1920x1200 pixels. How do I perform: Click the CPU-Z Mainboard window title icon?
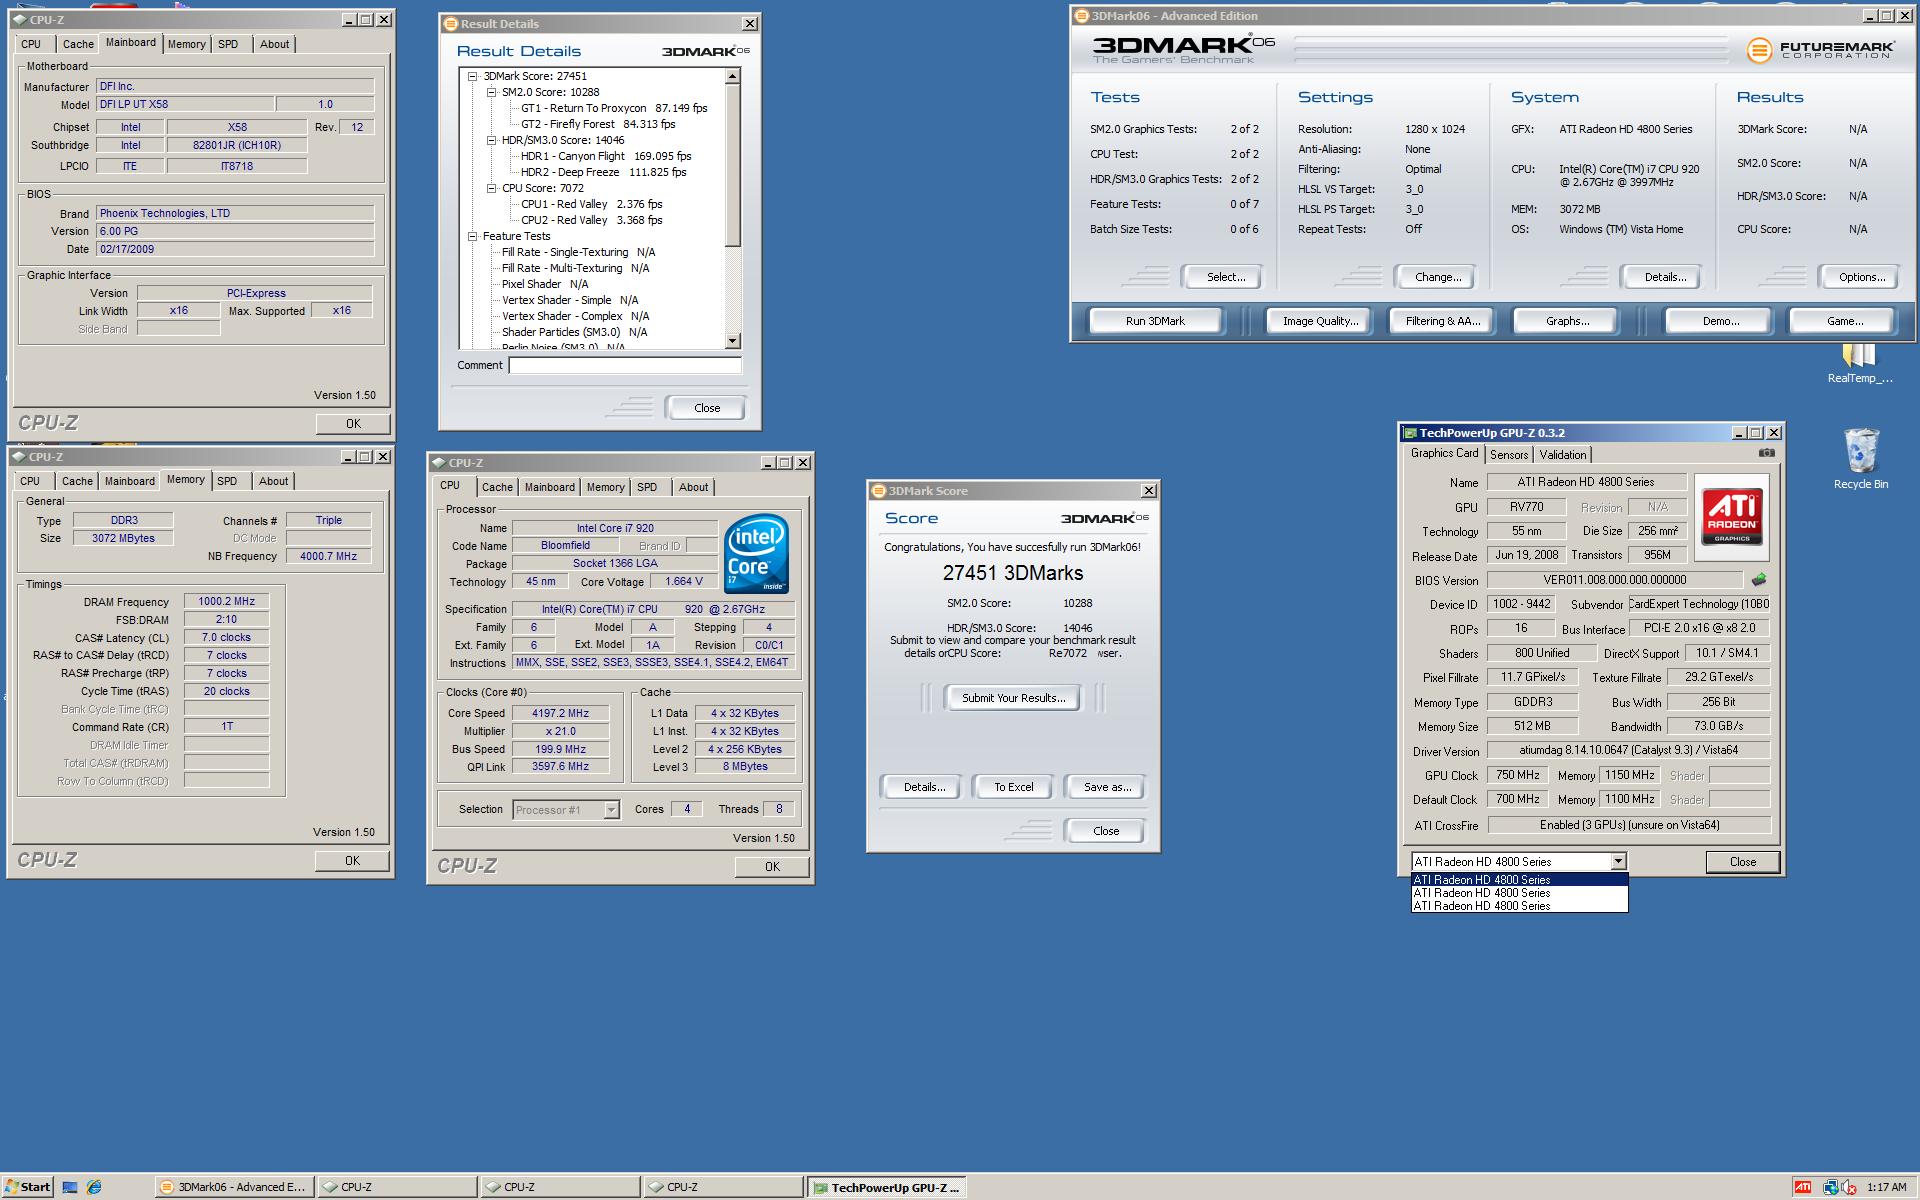tap(21, 20)
